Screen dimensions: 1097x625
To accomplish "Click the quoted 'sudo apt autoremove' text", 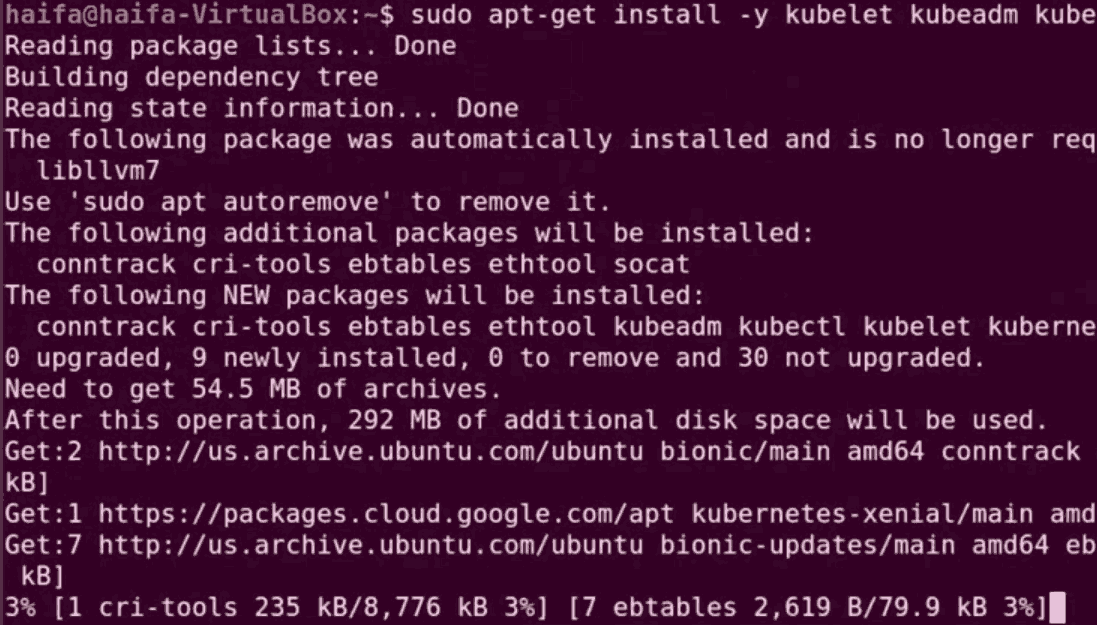I will pyautogui.click(x=231, y=202).
